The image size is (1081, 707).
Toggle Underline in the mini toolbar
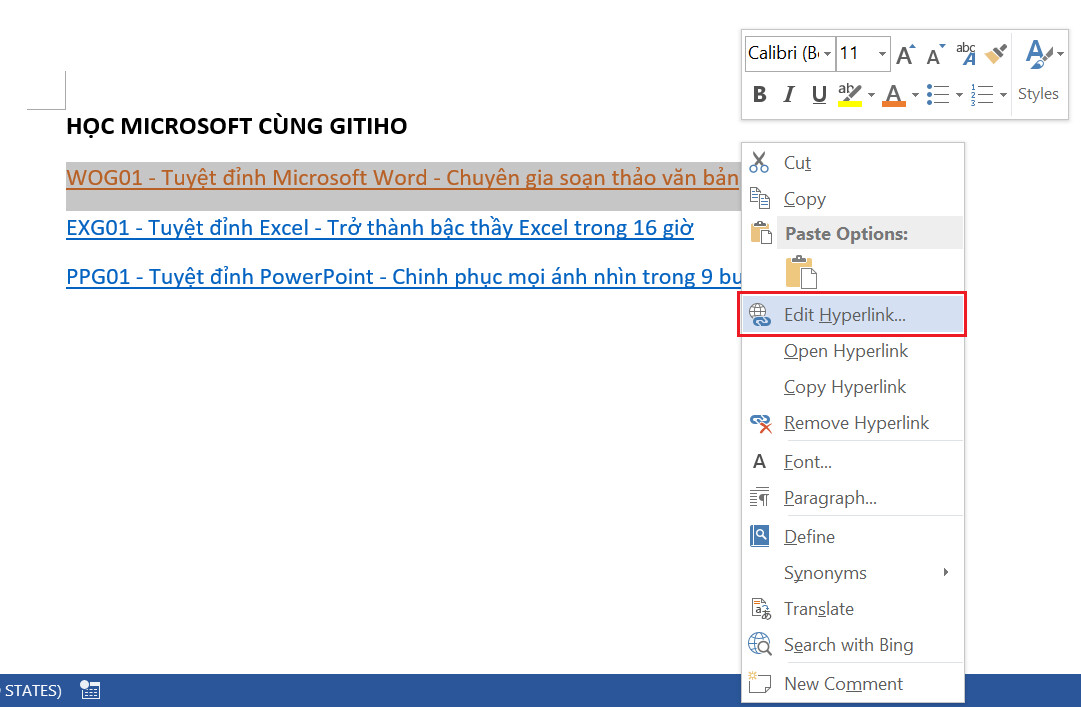(818, 94)
